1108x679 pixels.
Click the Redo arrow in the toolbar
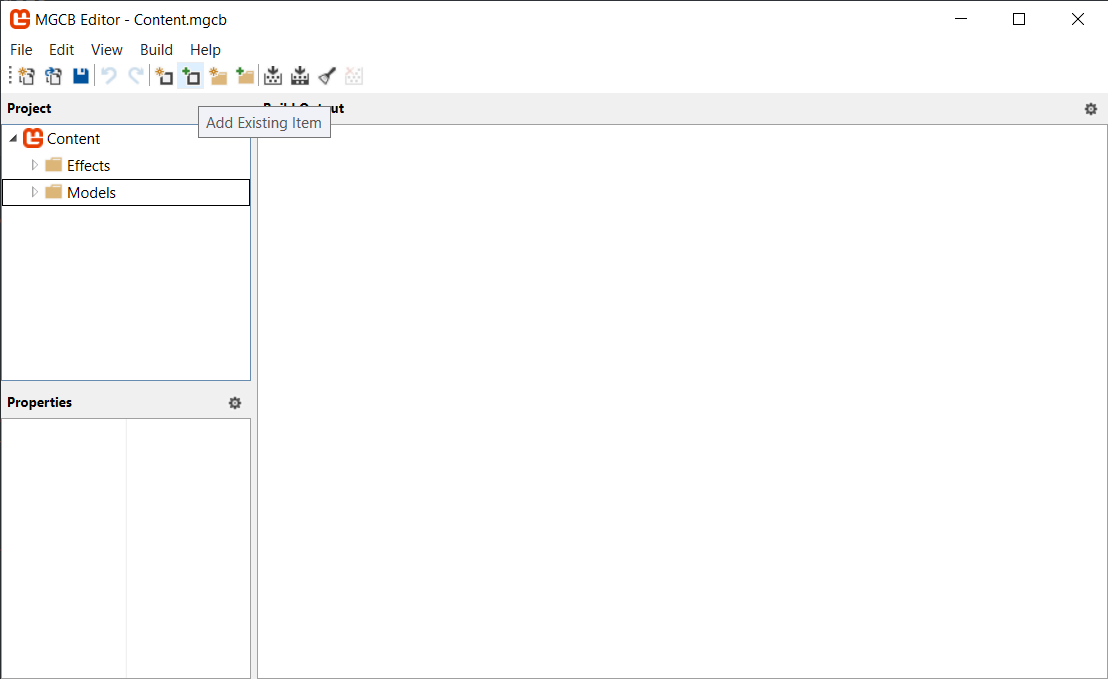136,76
